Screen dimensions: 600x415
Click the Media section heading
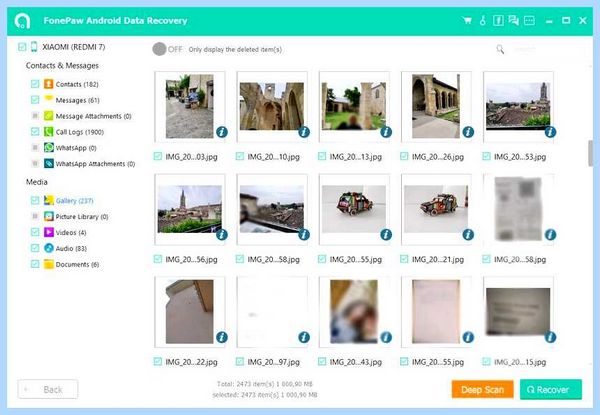pyautogui.click(x=37, y=182)
